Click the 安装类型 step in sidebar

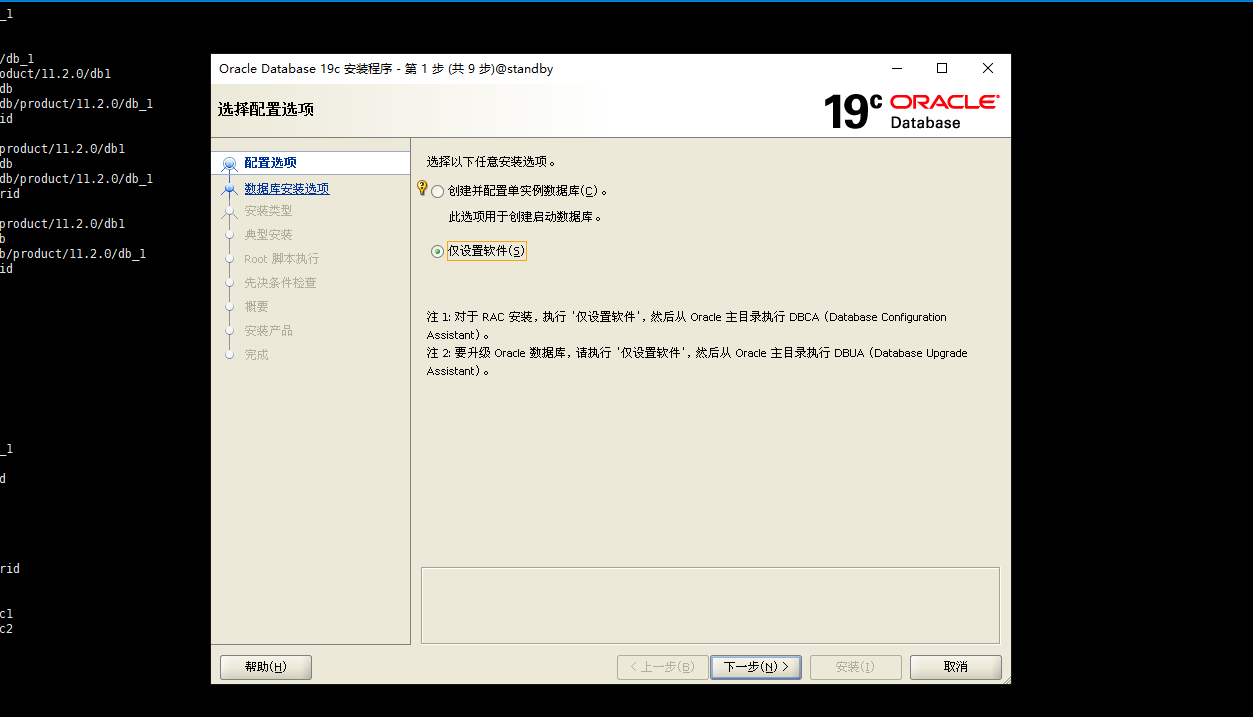pos(268,211)
